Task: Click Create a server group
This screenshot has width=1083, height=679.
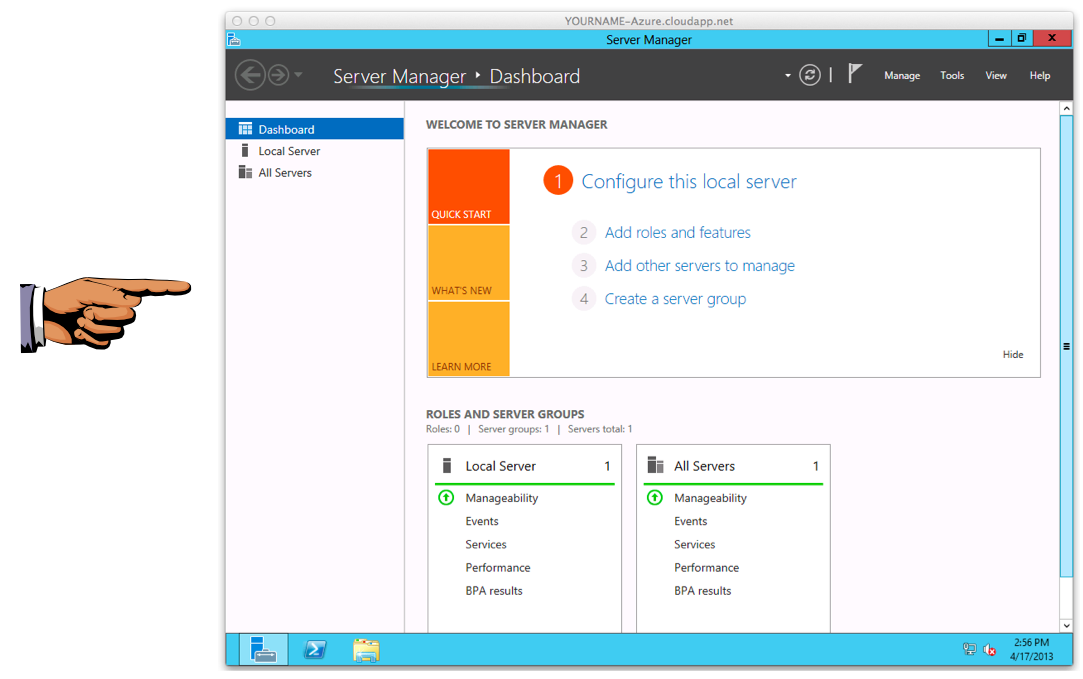Action: tap(675, 299)
